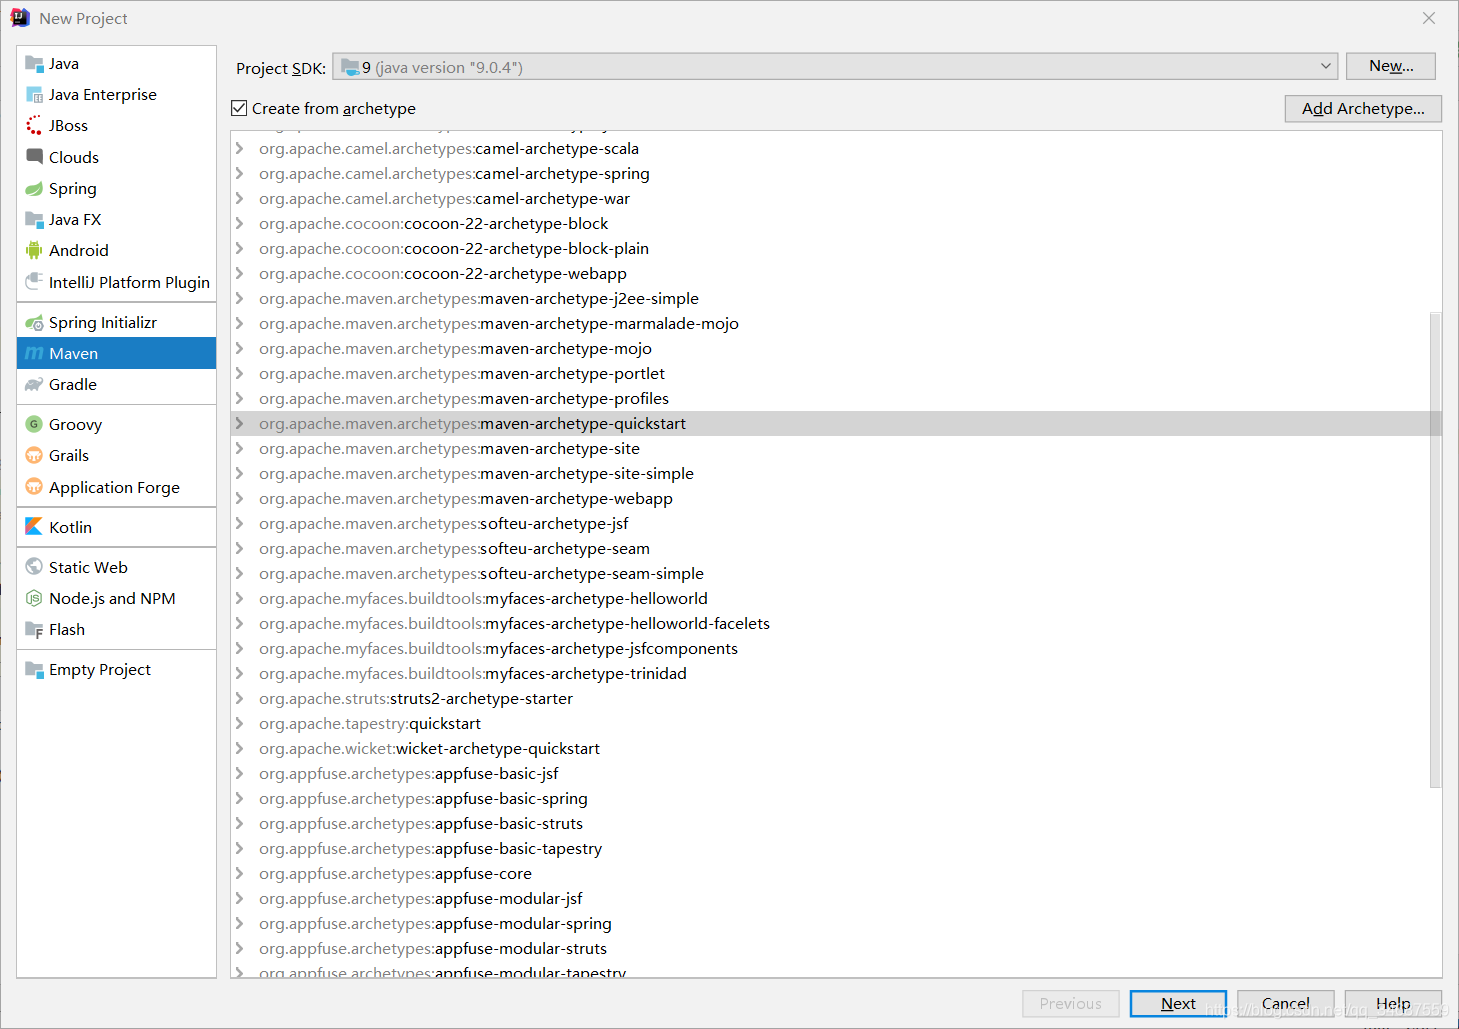
Task: Expand myfaces-archetype-helloworld entry
Action: click(239, 599)
